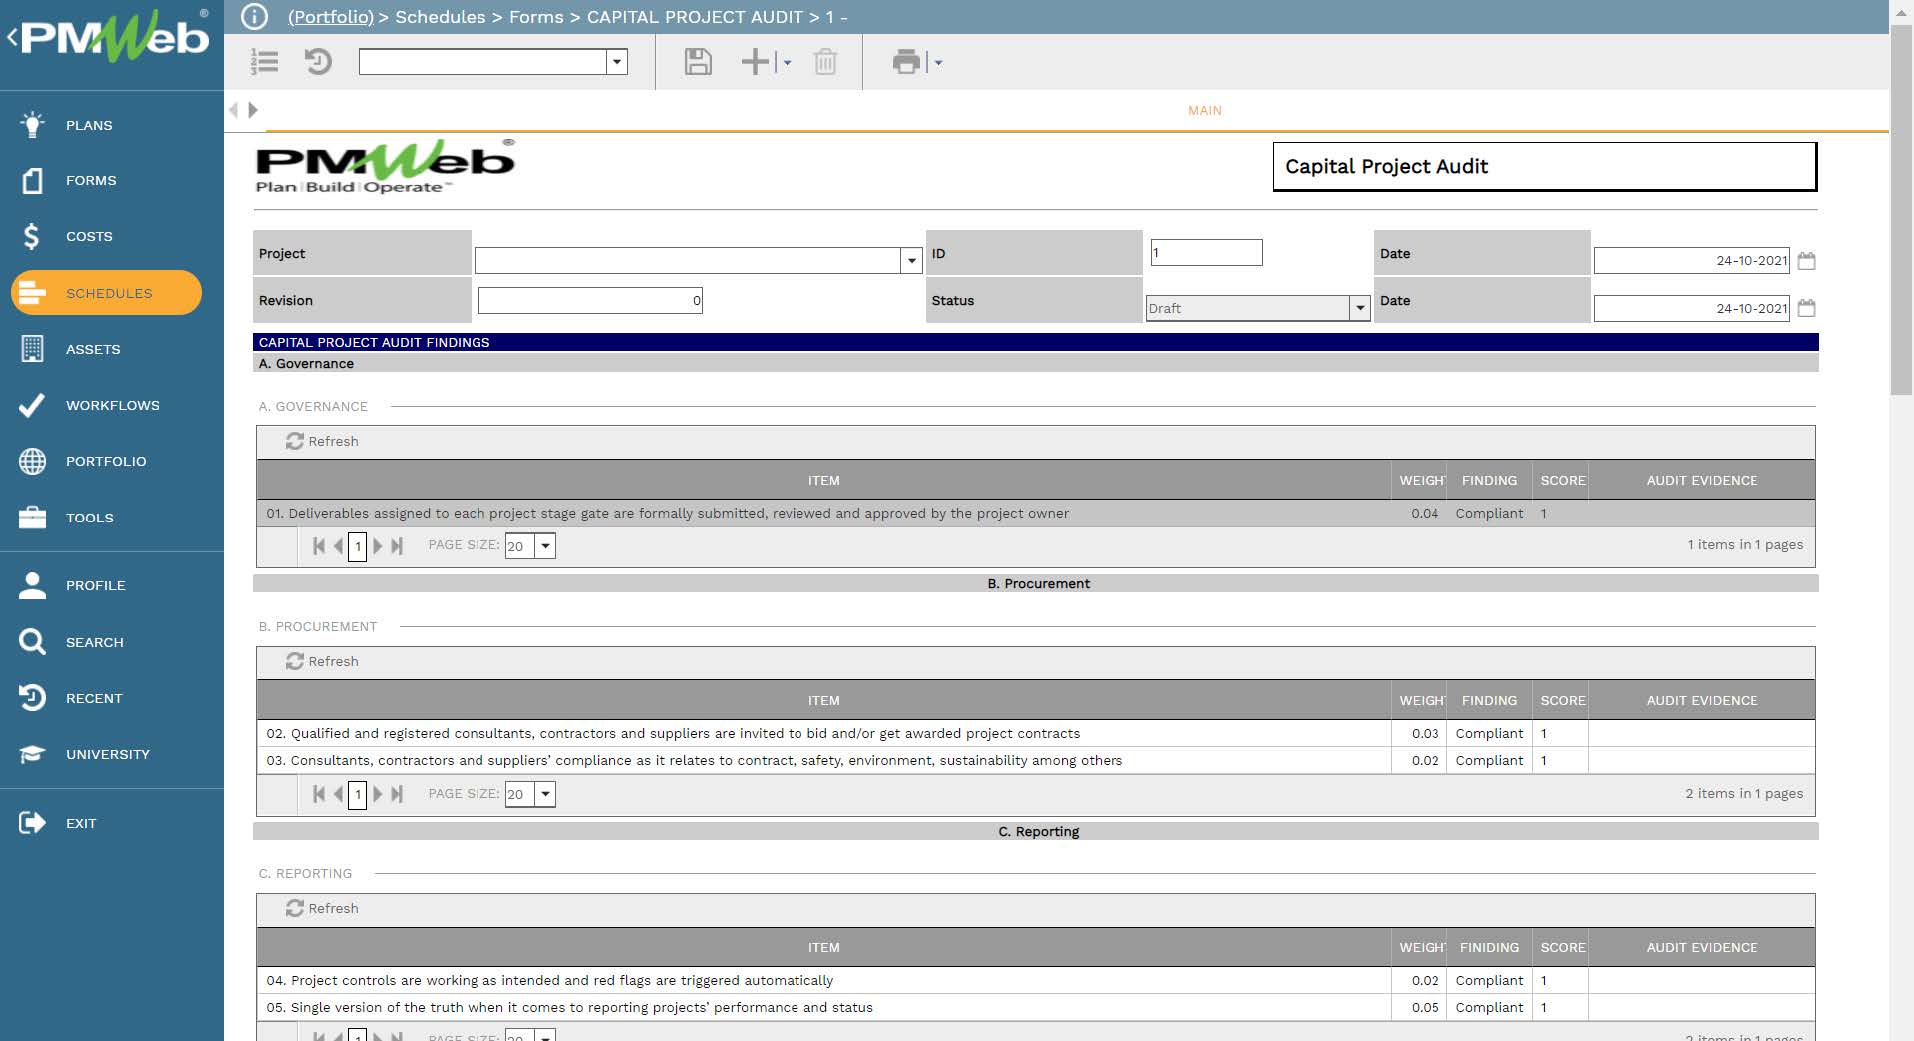1914x1041 pixels.
Task: Click the Revision input field
Action: coord(590,300)
